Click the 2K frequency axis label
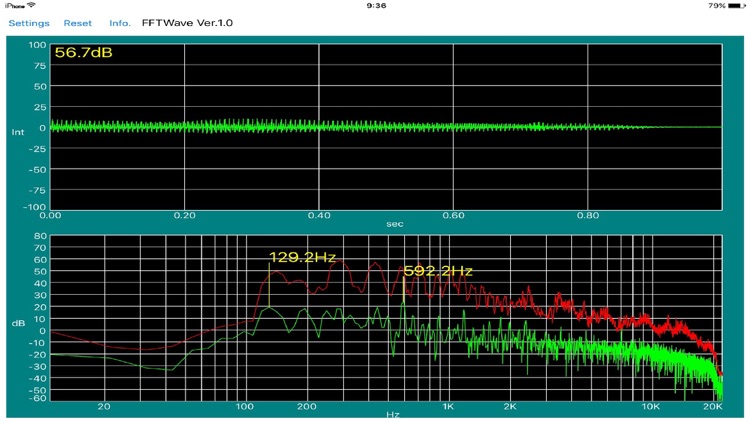This screenshot has height=422, width=750. click(510, 406)
